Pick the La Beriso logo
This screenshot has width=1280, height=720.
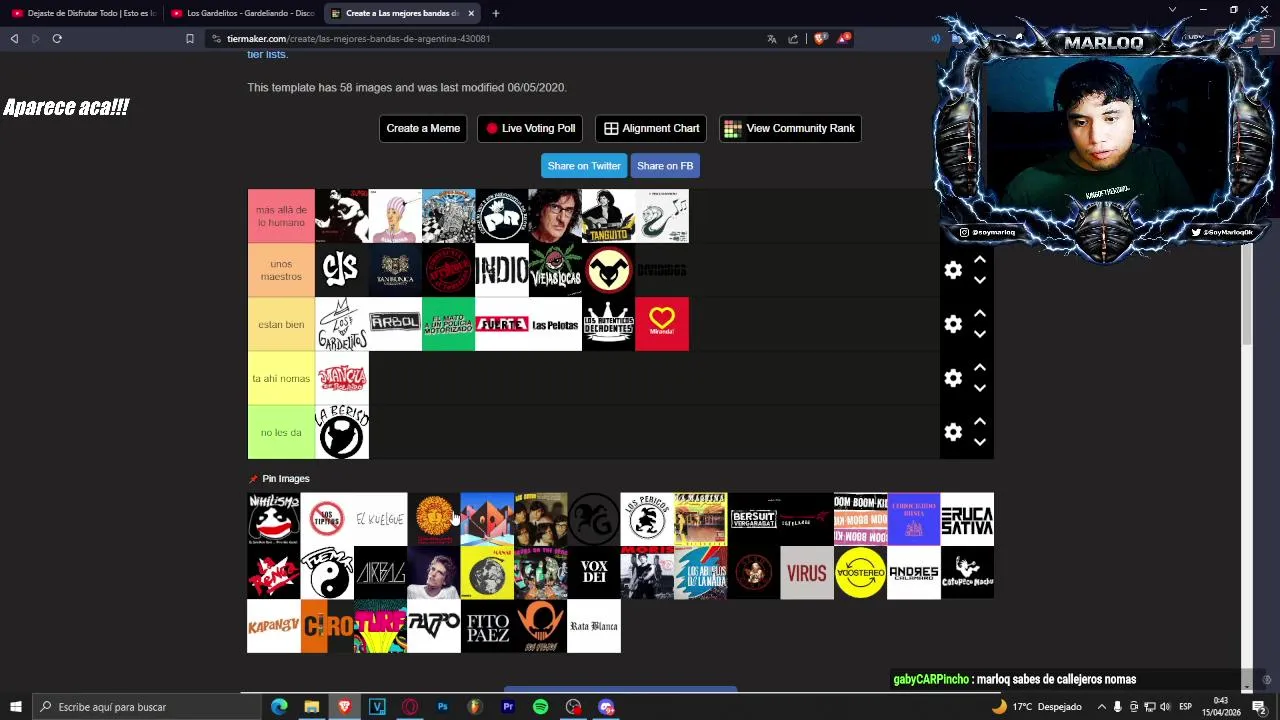[x=341, y=432]
